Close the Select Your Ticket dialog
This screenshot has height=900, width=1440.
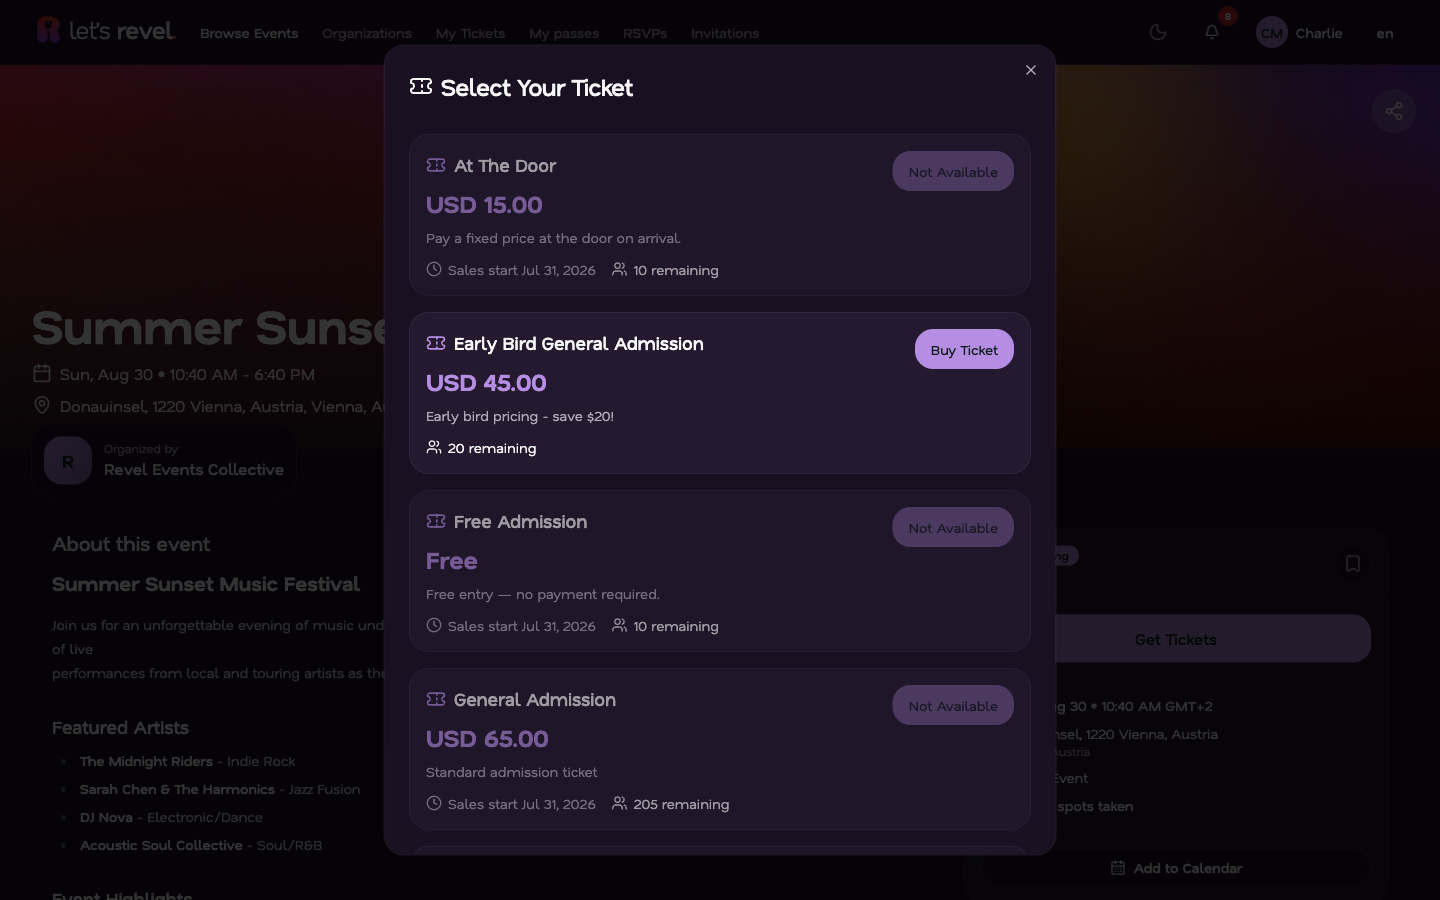coord(1031,70)
